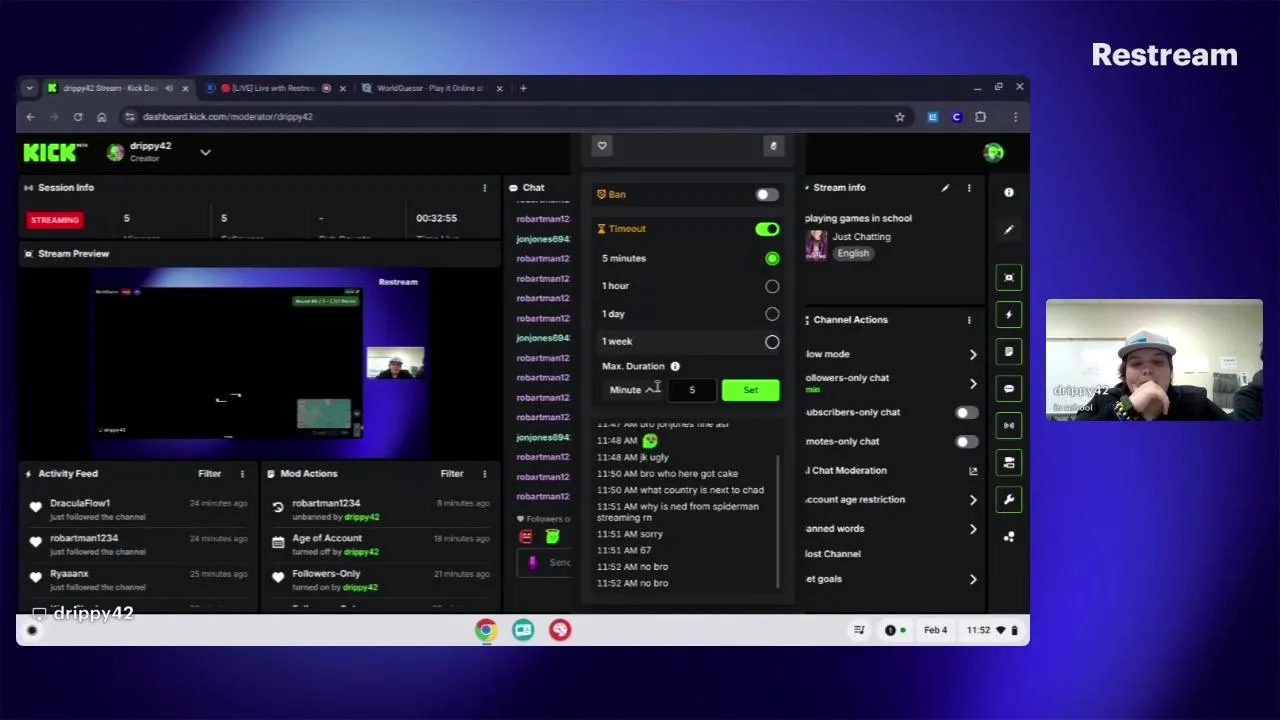This screenshot has height=720, width=1280.
Task: Click the wrench tools sidebar icon
Action: [1009, 500]
